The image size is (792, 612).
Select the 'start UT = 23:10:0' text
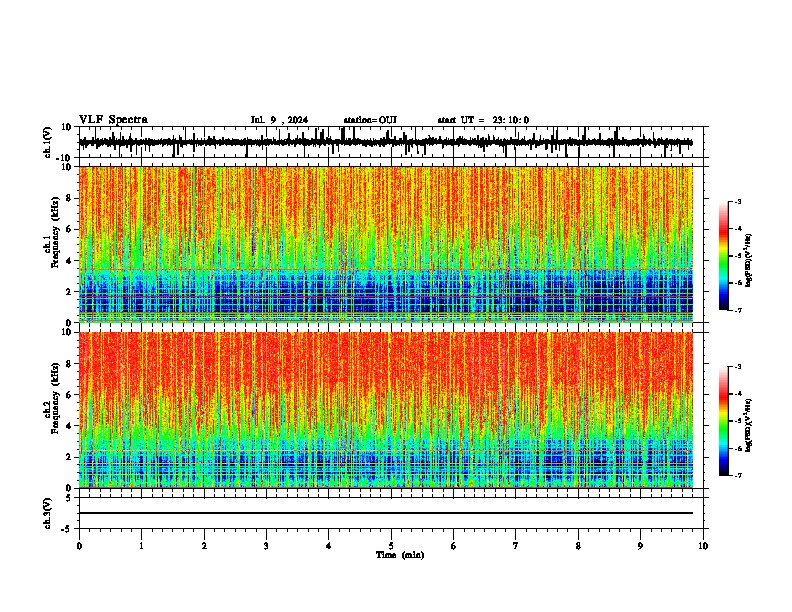(x=483, y=120)
